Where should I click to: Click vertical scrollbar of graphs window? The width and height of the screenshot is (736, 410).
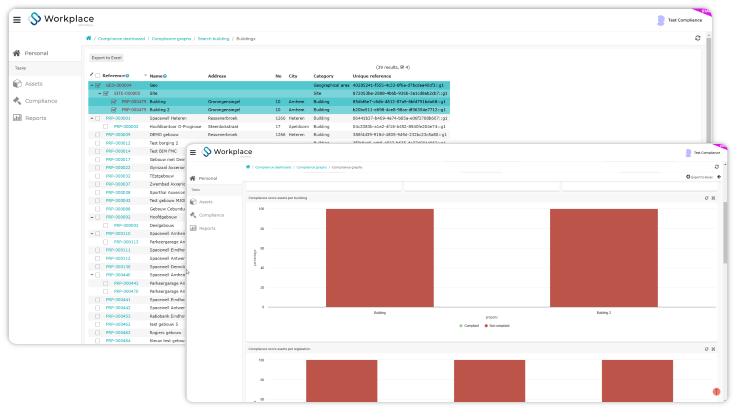pos(724,232)
